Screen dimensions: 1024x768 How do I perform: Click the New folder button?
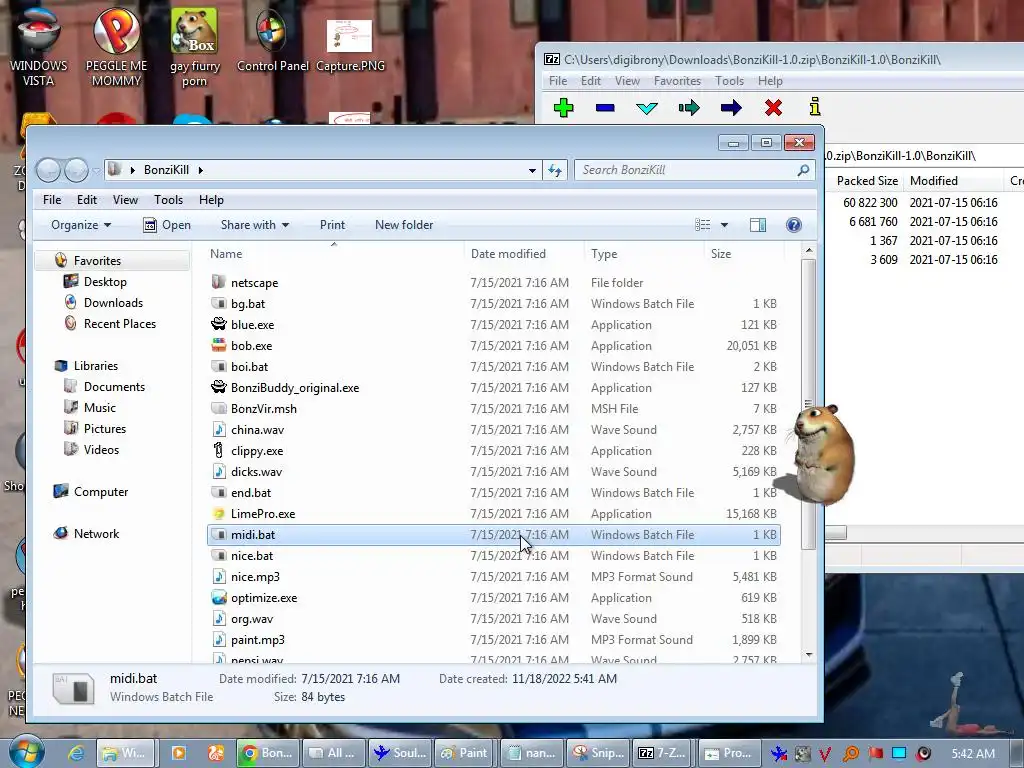pos(404,225)
